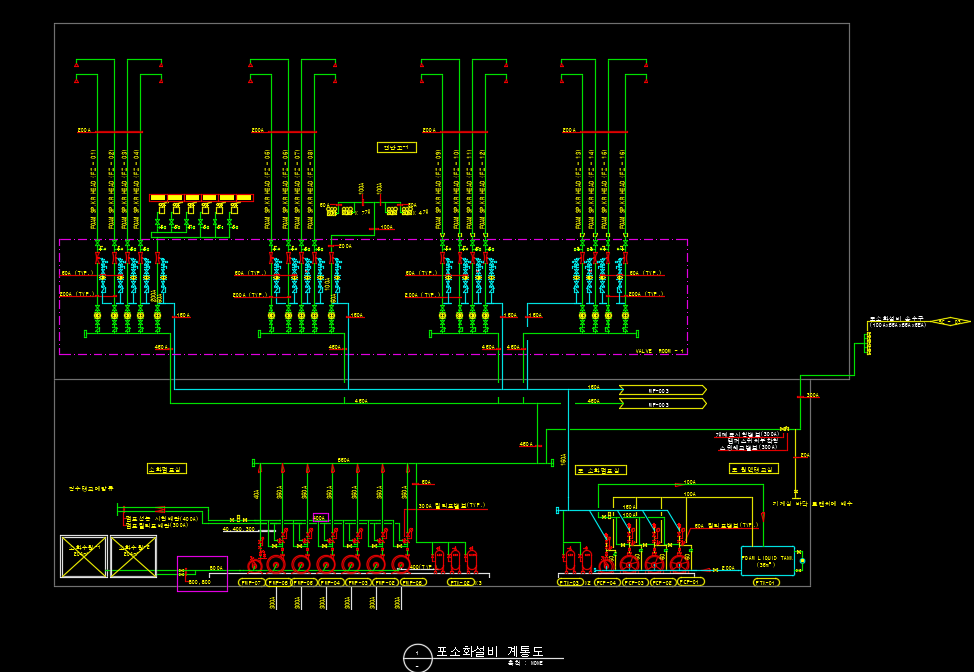The height and width of the screenshot is (672, 974).
Task: Click the yellow diamond reference symbol near 송수구
Action: 950,322
